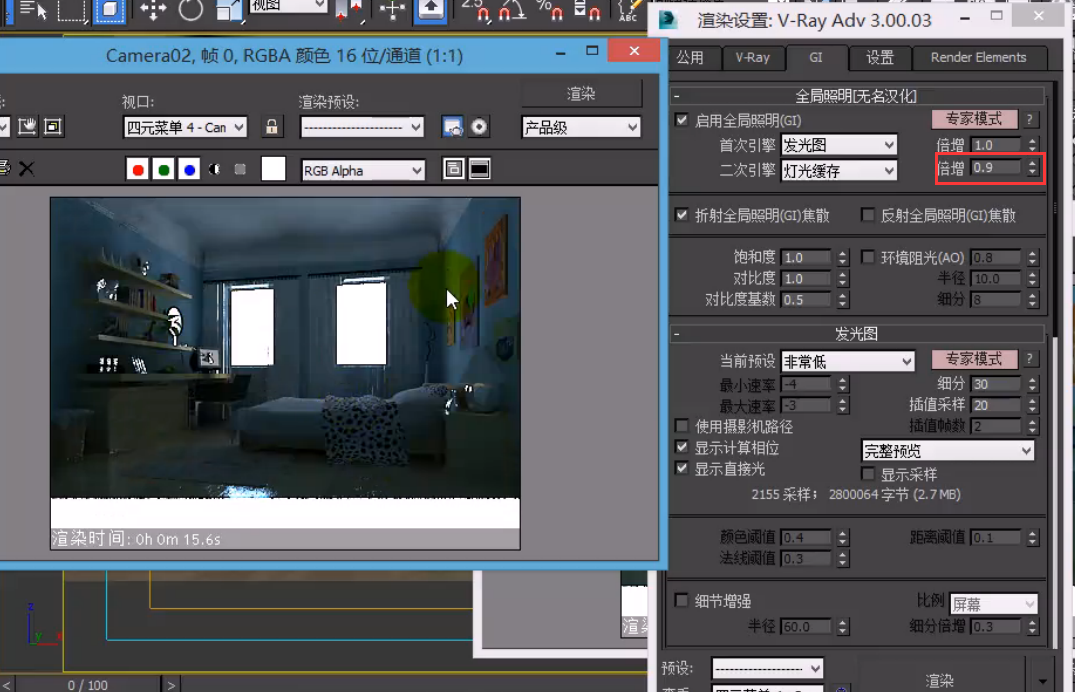Enable 显示采样 checkbox
This screenshot has width=1075, height=692.
pos(868,474)
